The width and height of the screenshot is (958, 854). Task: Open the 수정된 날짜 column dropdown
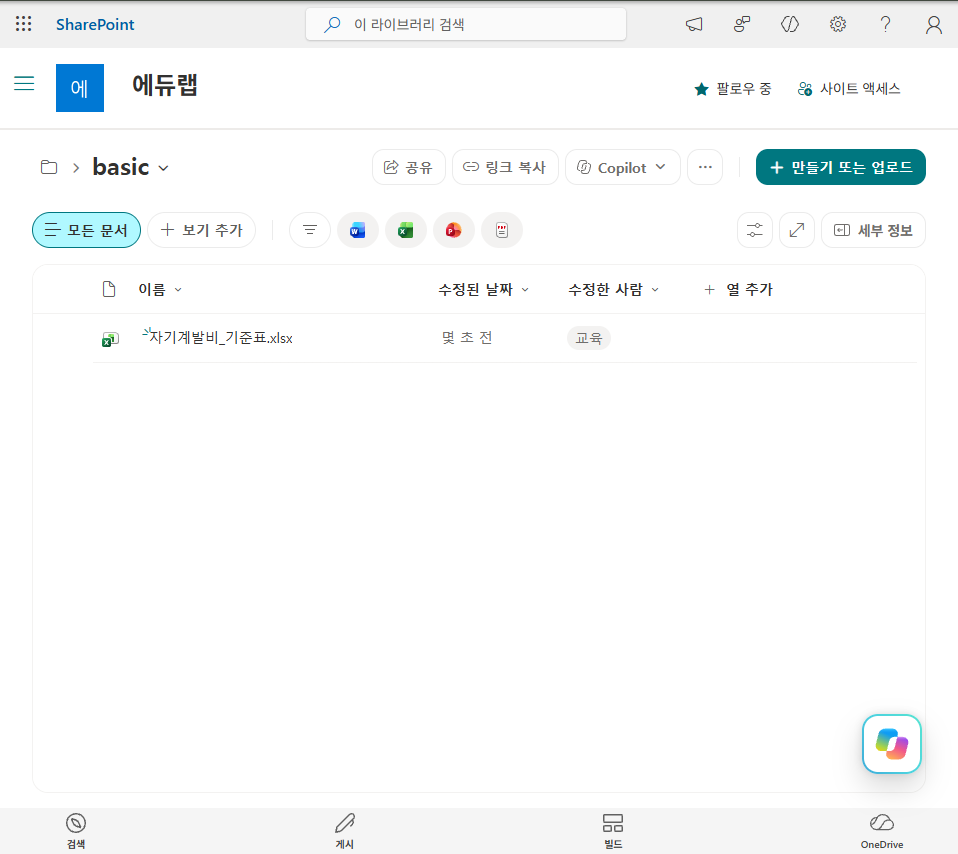click(x=483, y=290)
